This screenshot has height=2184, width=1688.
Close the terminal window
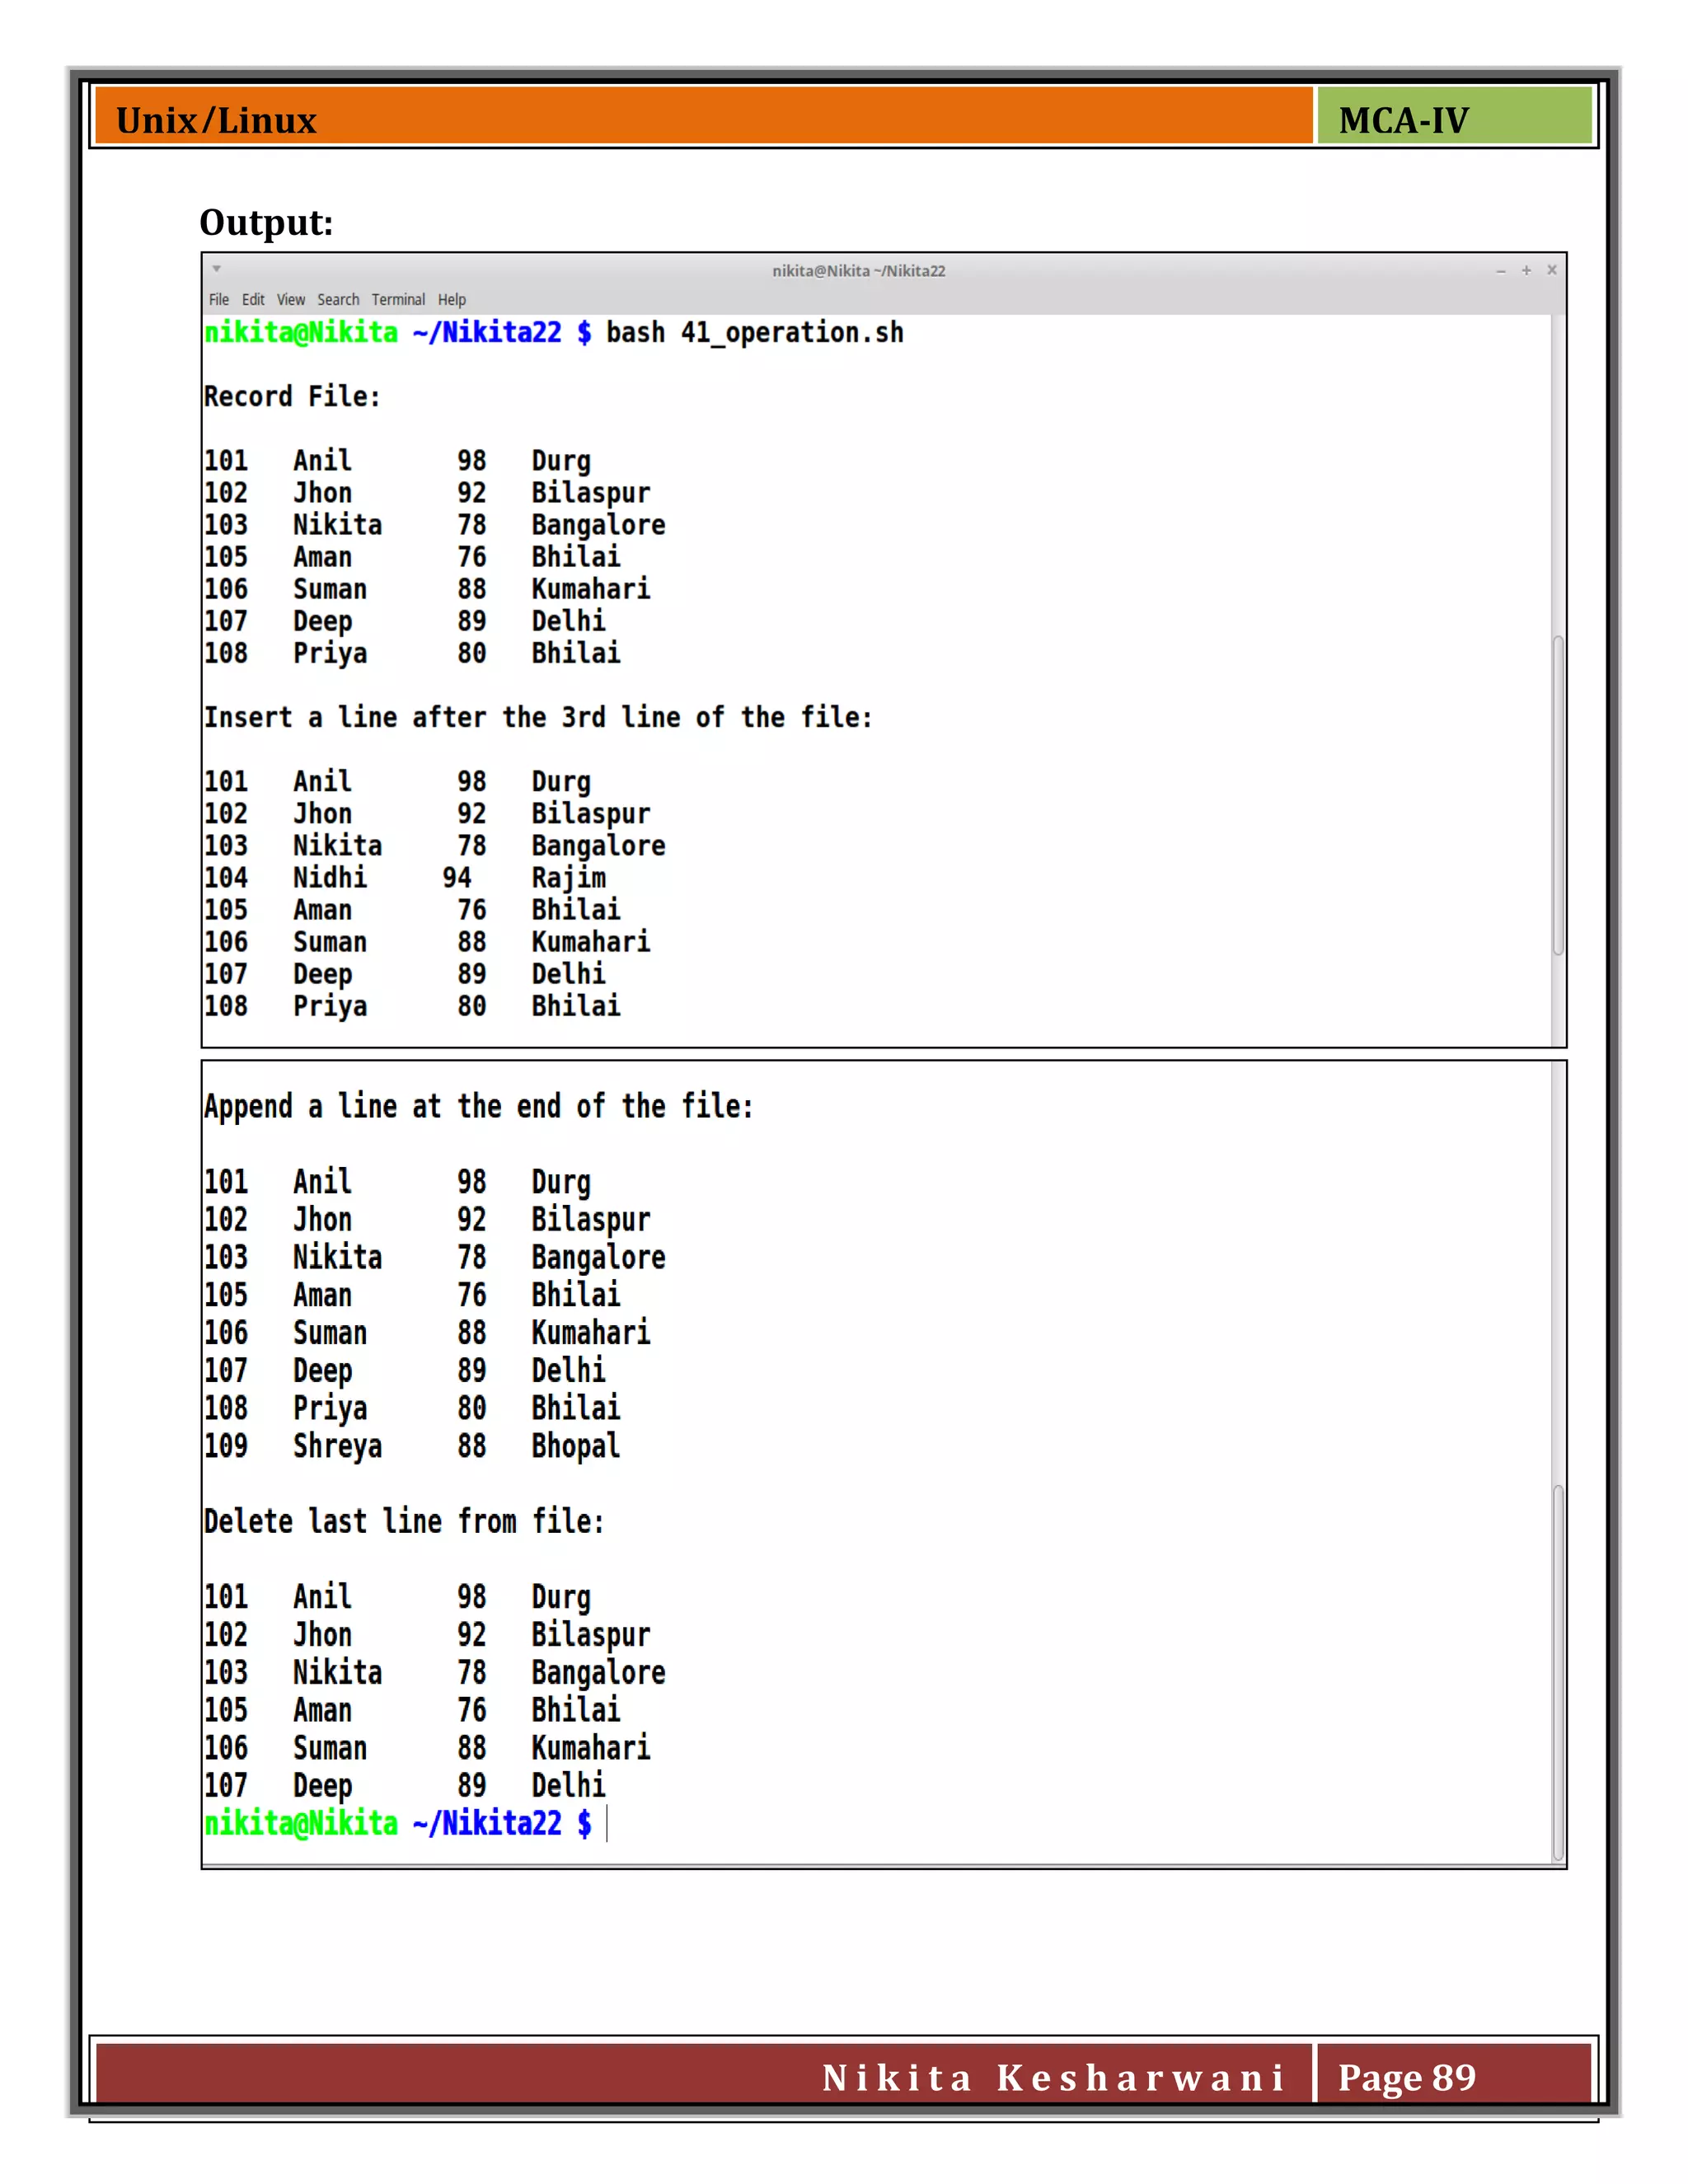coord(1552,270)
